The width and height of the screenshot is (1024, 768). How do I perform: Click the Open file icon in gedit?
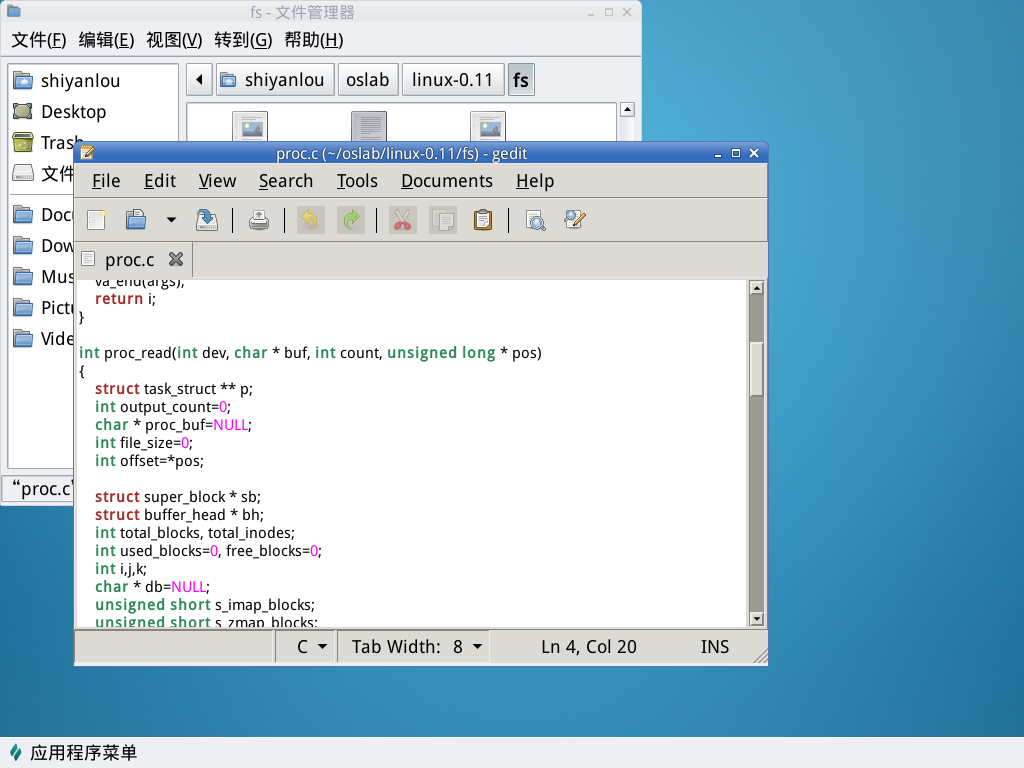(x=136, y=220)
